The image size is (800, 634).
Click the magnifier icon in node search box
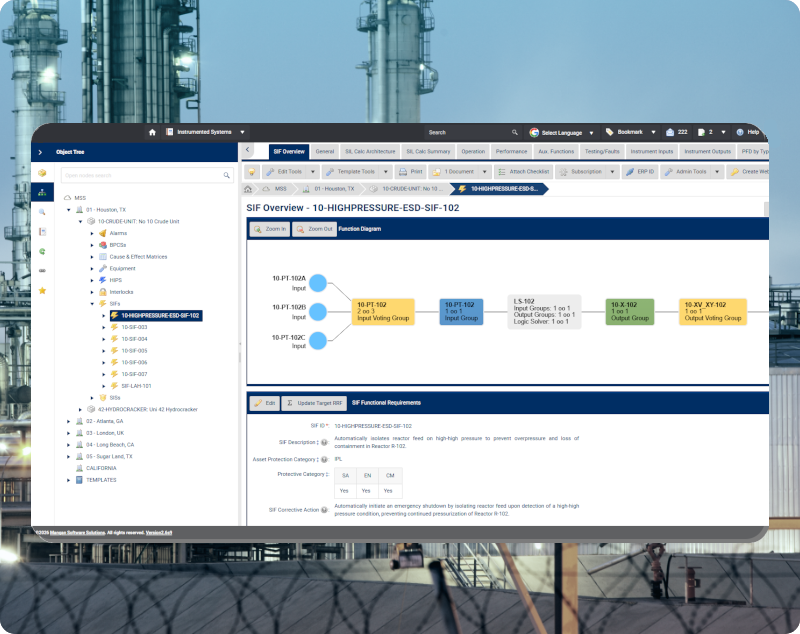(226, 175)
